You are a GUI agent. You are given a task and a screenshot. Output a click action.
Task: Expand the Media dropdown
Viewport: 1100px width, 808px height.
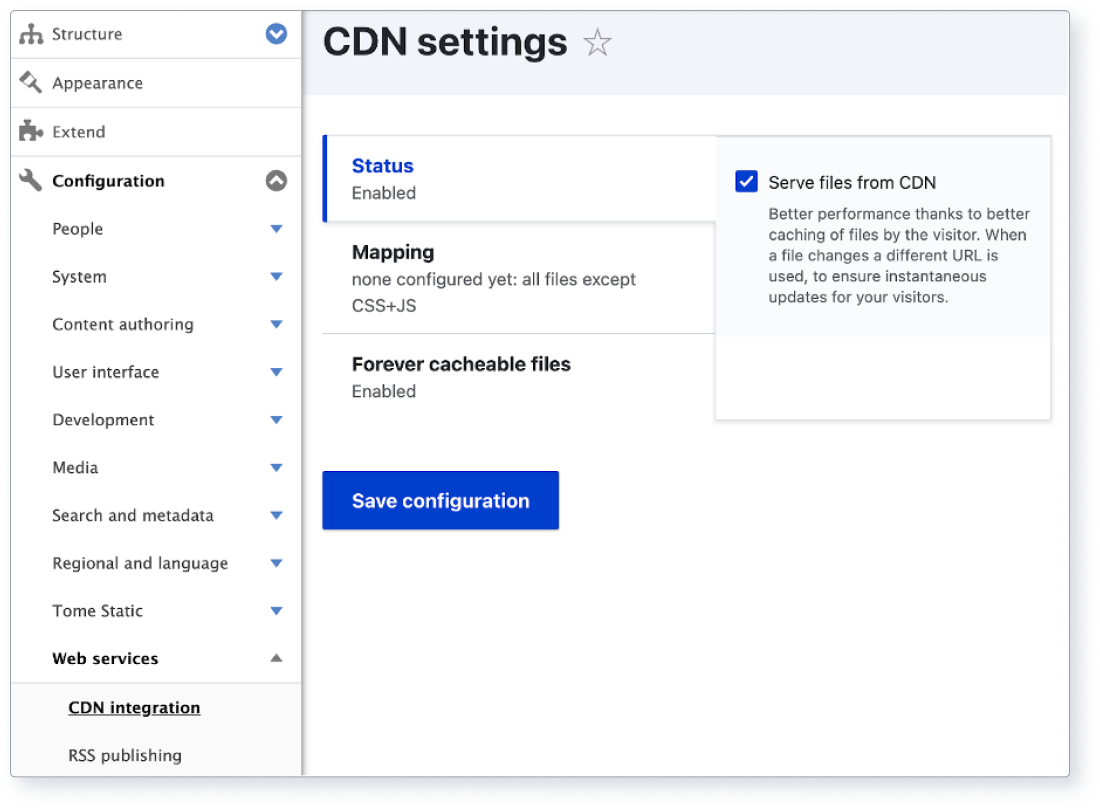click(x=276, y=467)
